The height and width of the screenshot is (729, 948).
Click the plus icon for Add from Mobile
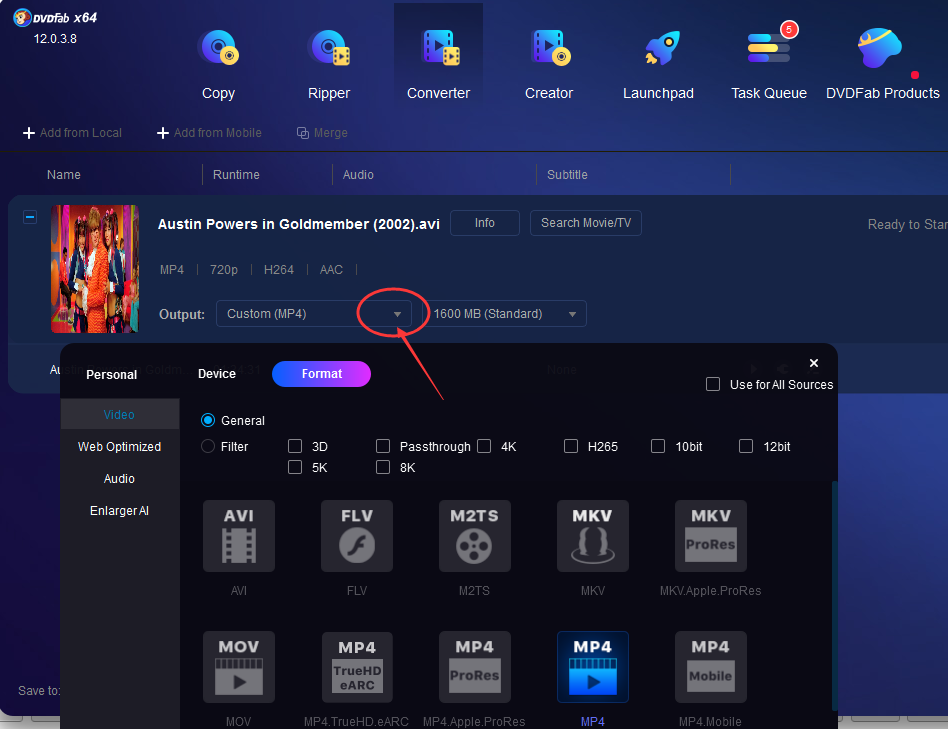click(x=163, y=133)
